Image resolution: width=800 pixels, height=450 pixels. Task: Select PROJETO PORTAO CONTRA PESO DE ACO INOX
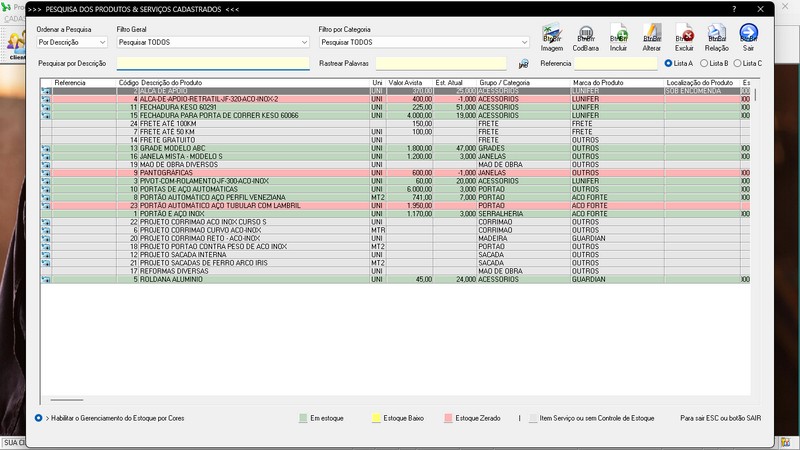(x=395, y=247)
